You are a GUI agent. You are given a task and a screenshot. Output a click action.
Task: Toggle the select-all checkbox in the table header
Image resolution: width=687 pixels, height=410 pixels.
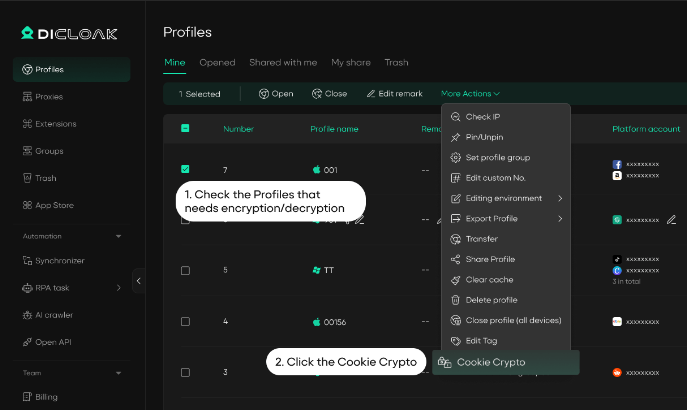coord(185,128)
